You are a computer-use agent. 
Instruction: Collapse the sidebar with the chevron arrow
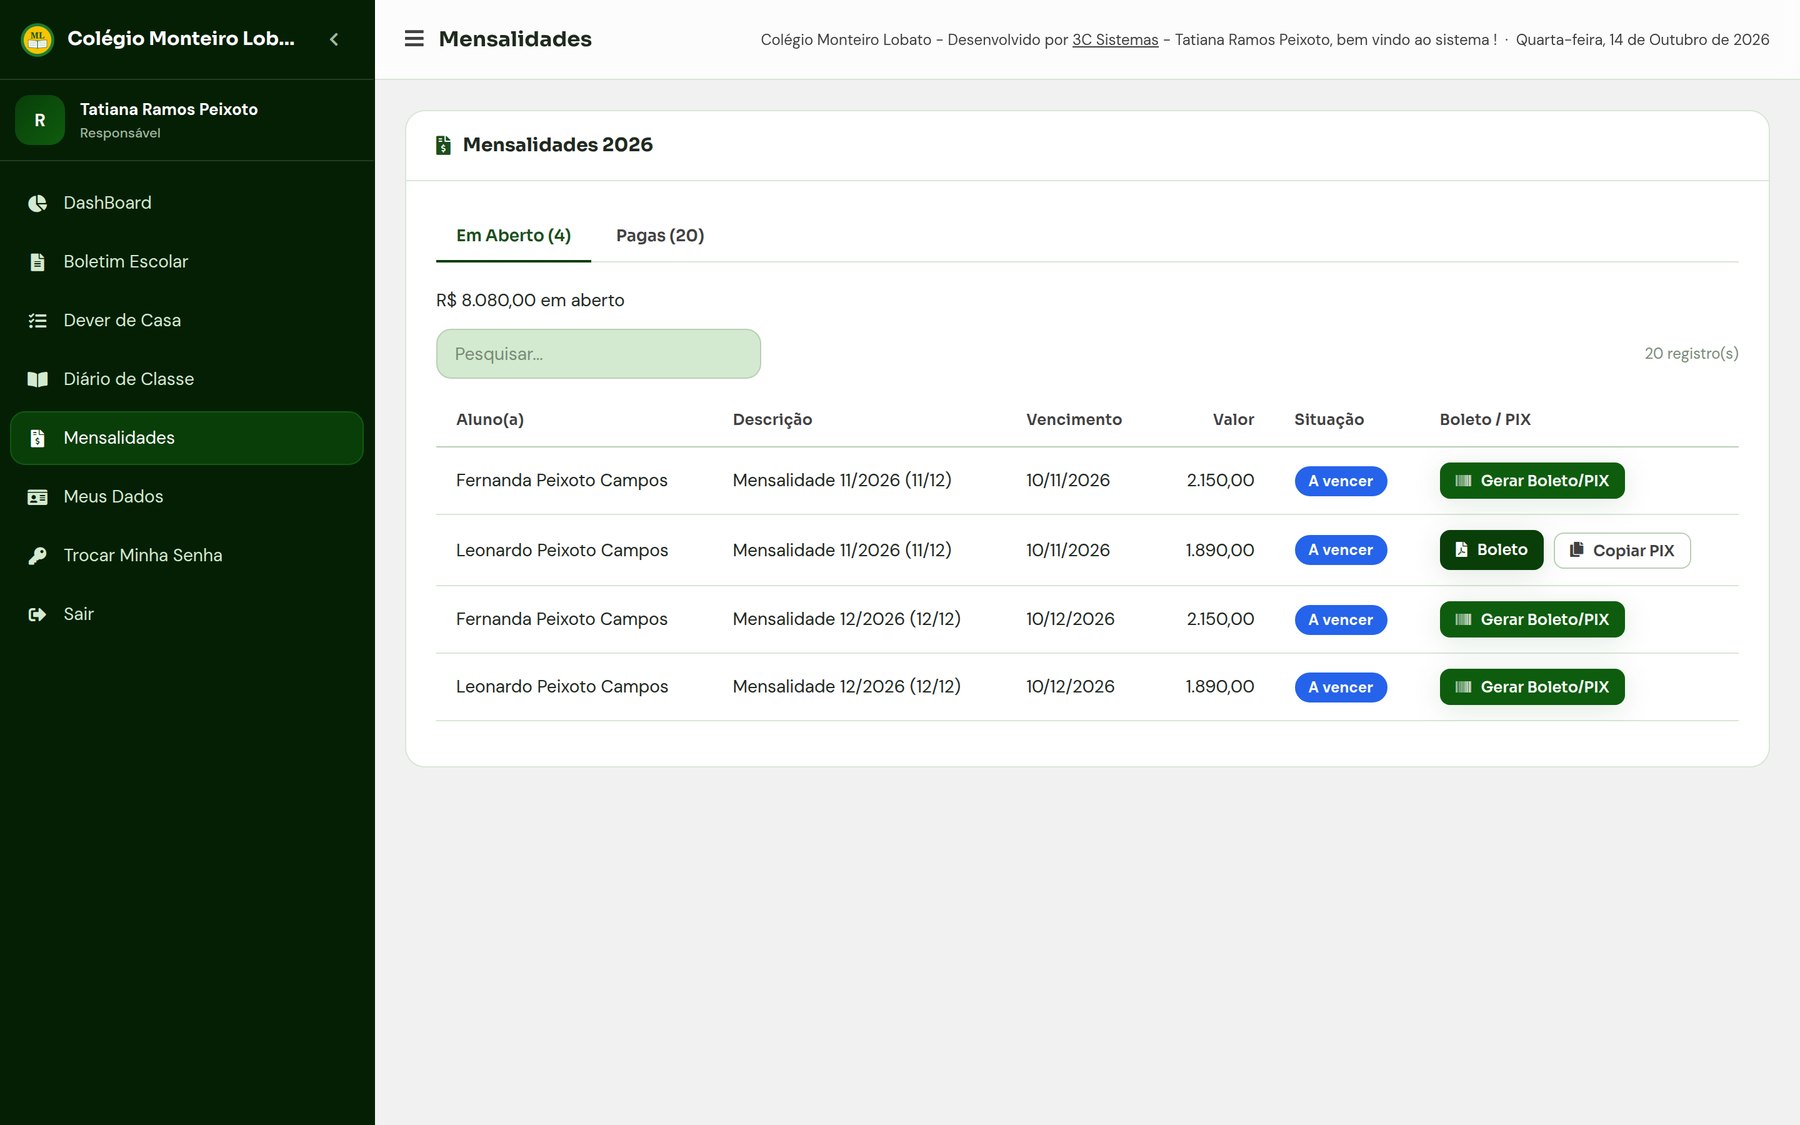click(334, 39)
